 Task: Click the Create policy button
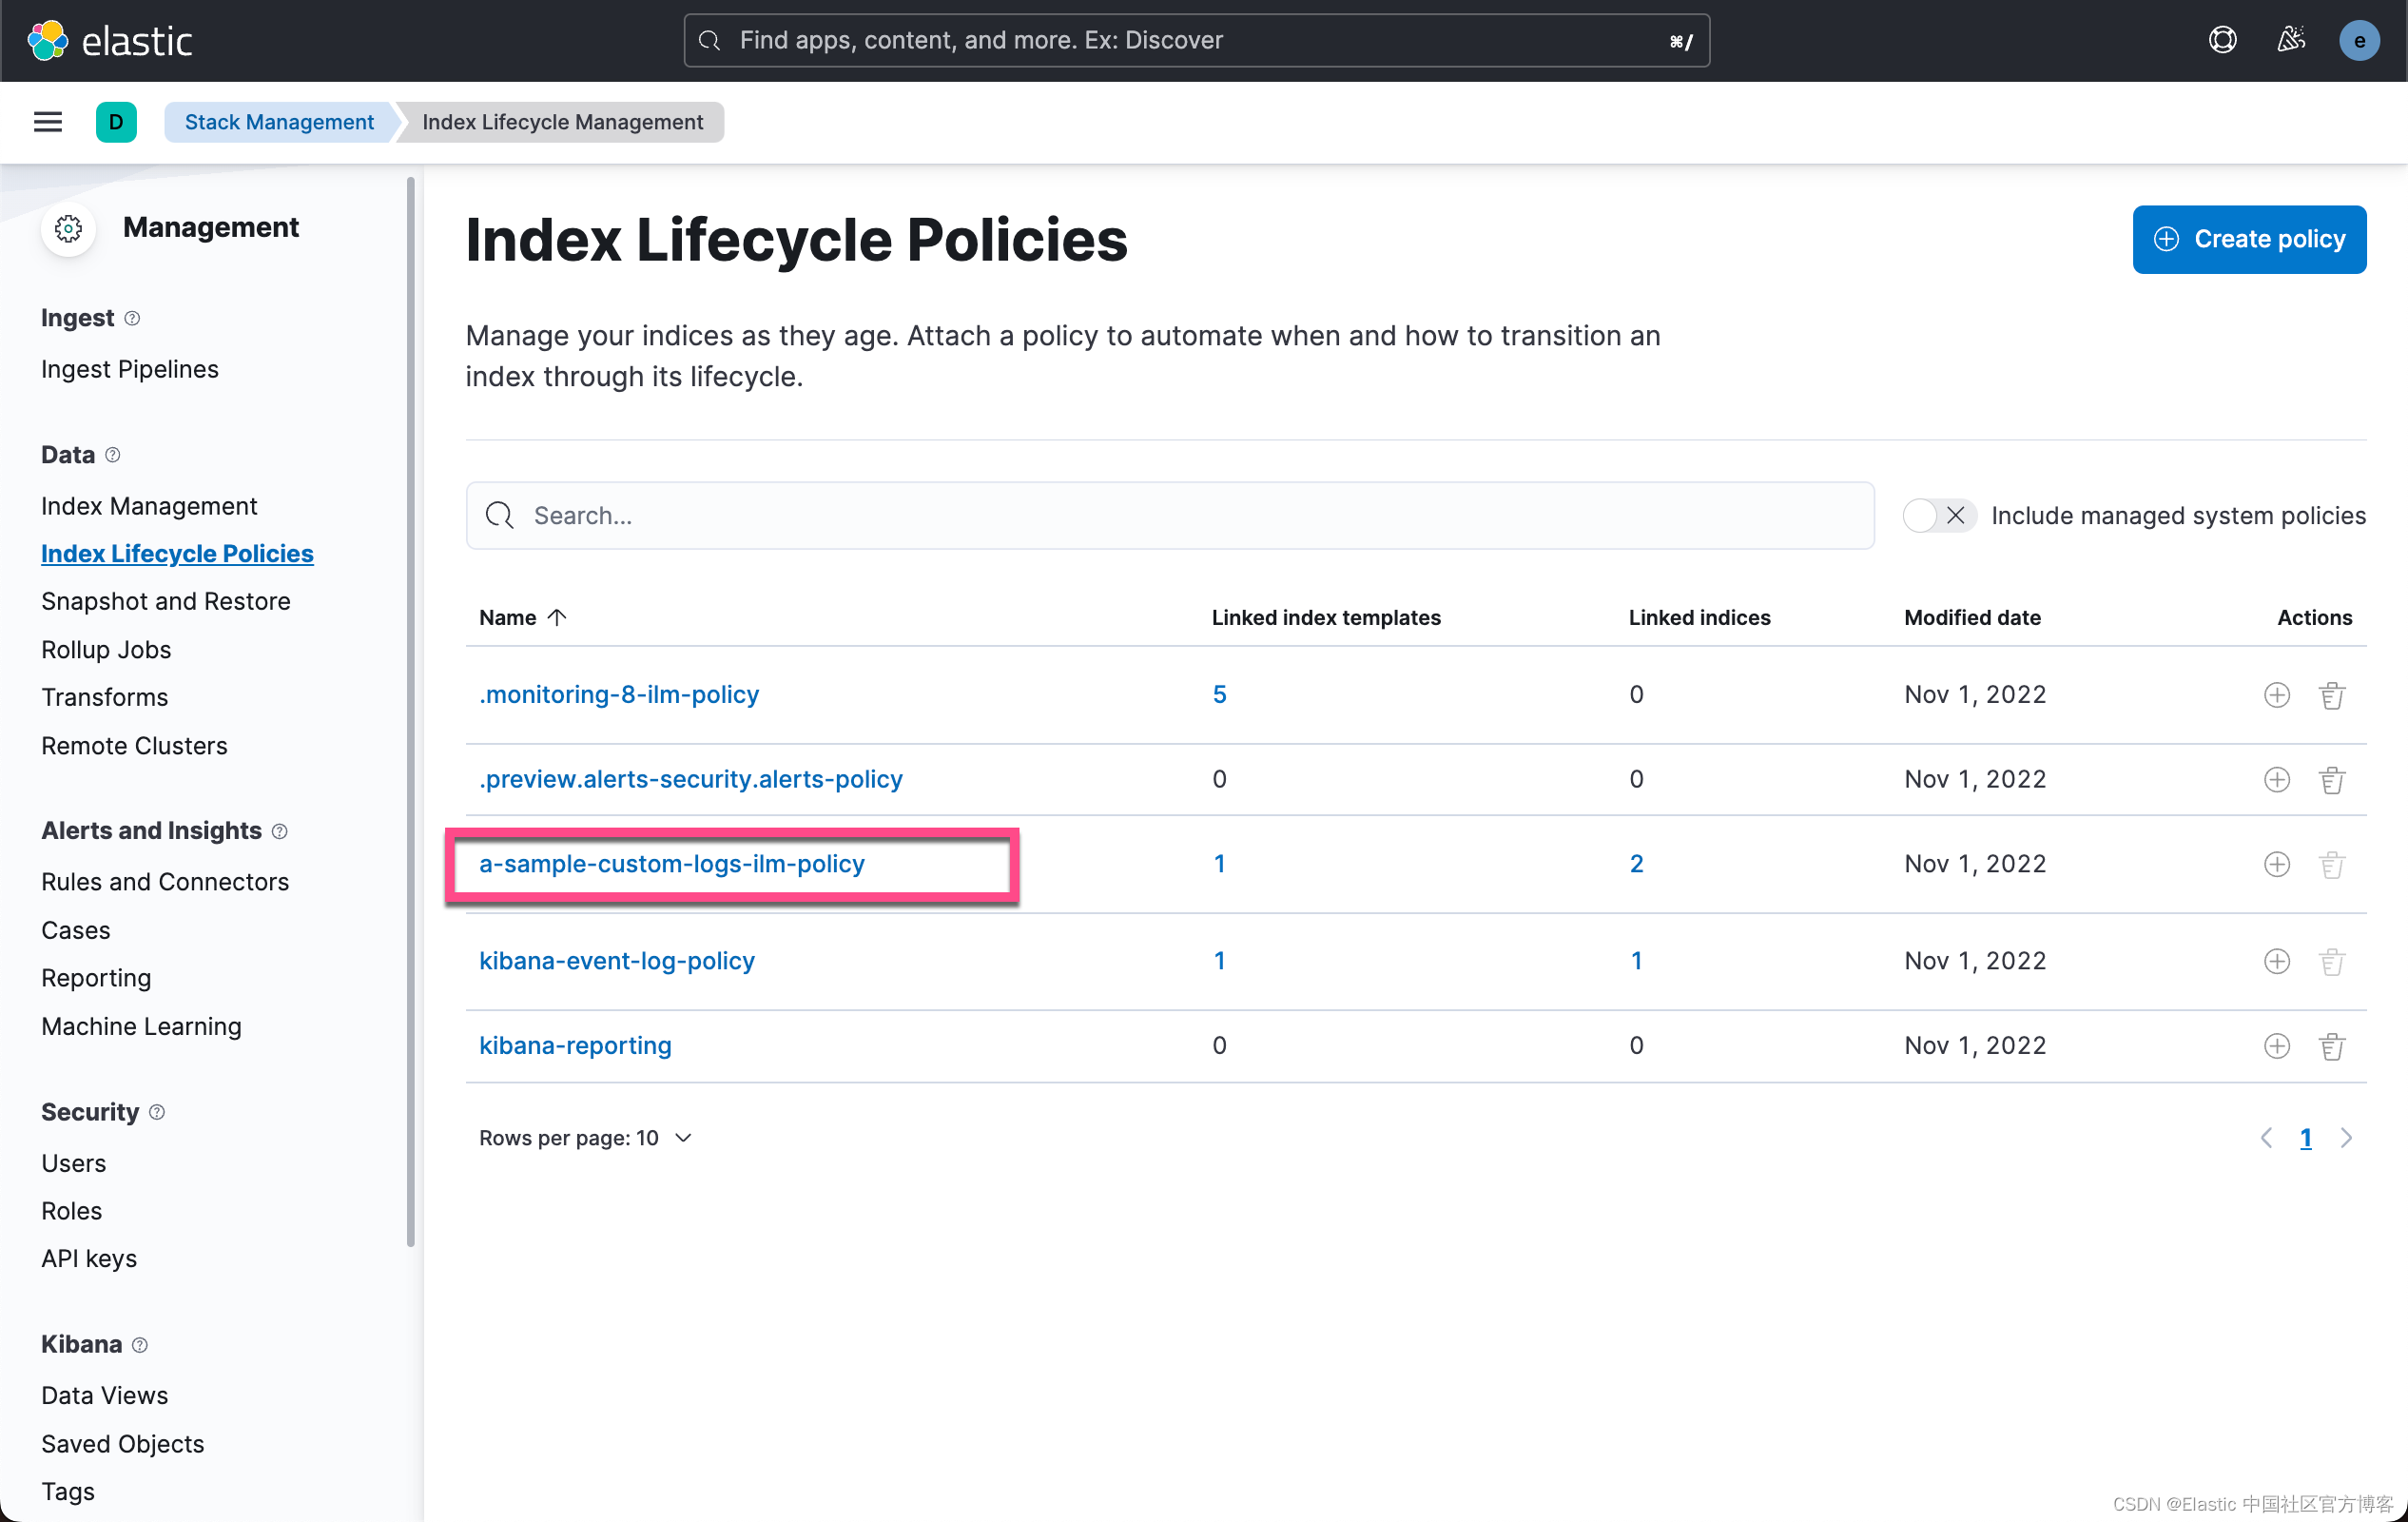click(x=2248, y=239)
